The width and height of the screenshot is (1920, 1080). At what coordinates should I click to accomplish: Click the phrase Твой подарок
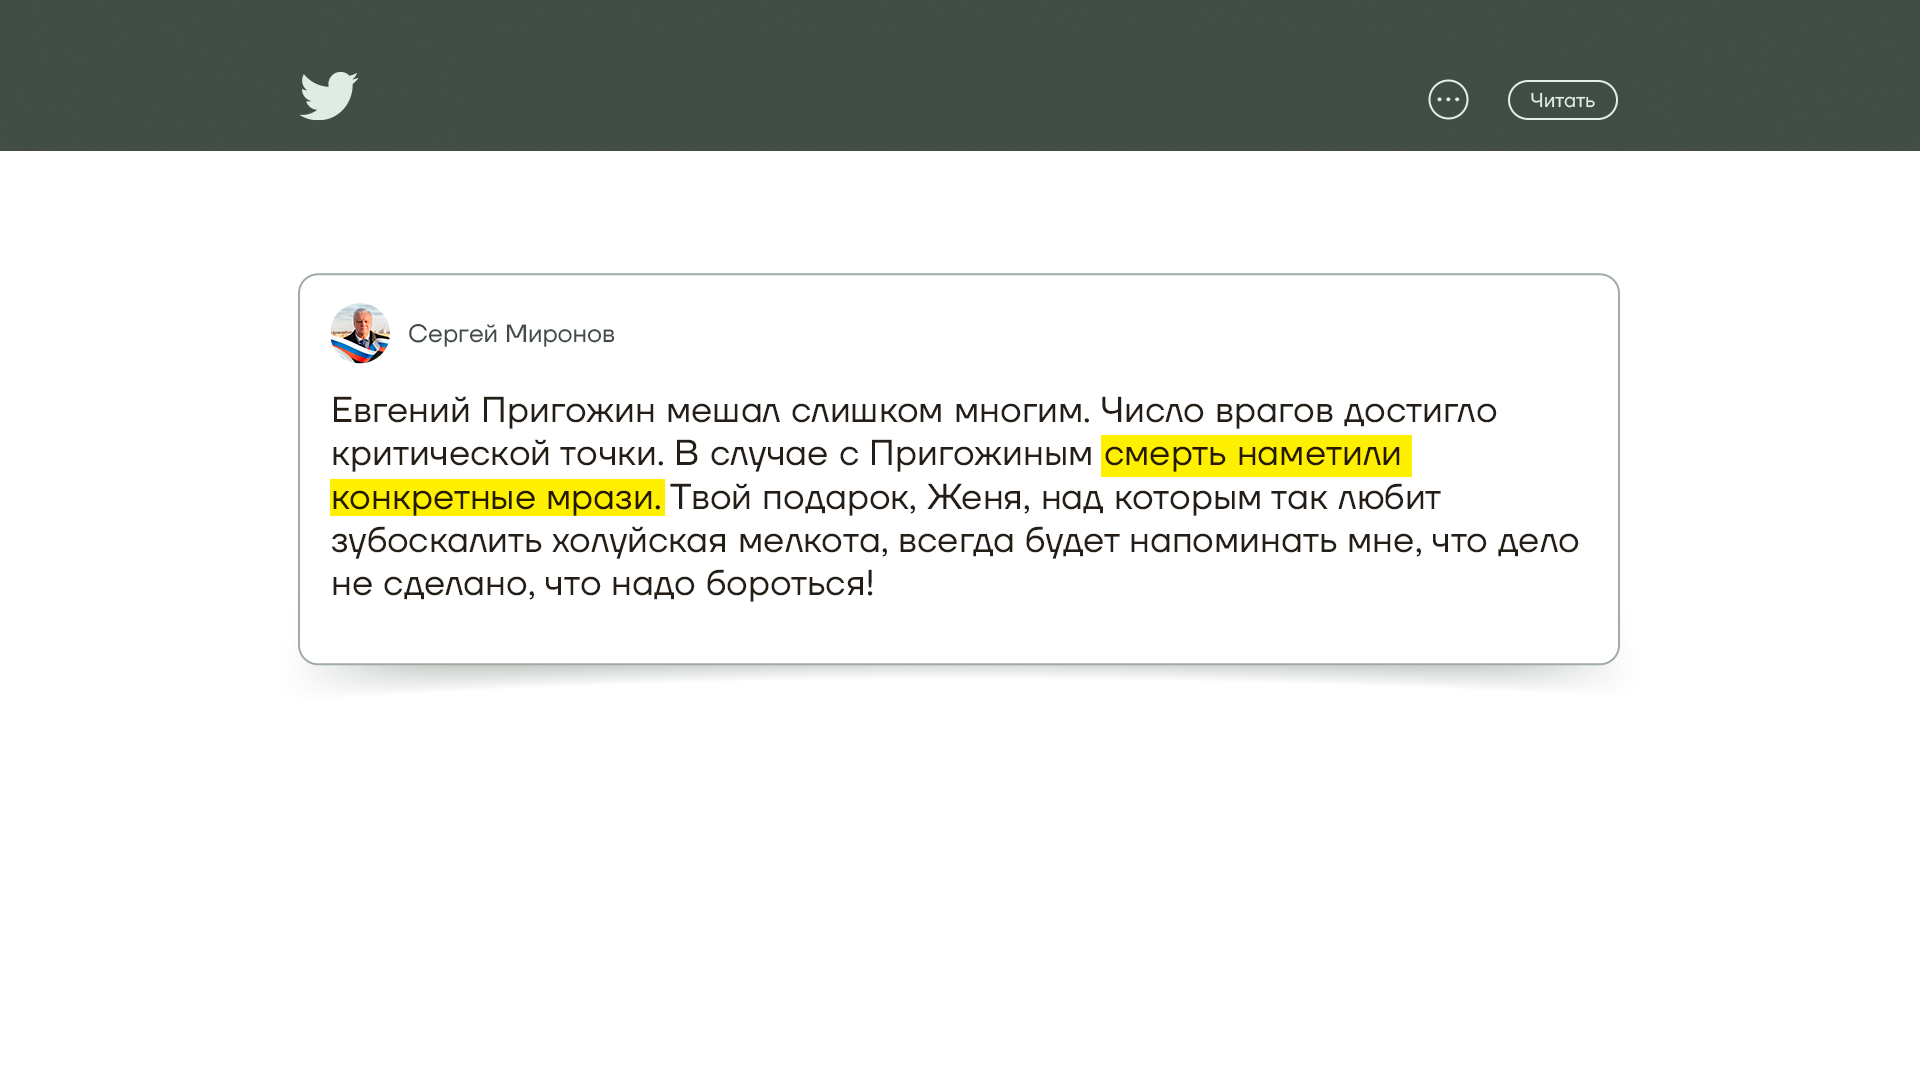[x=789, y=498]
